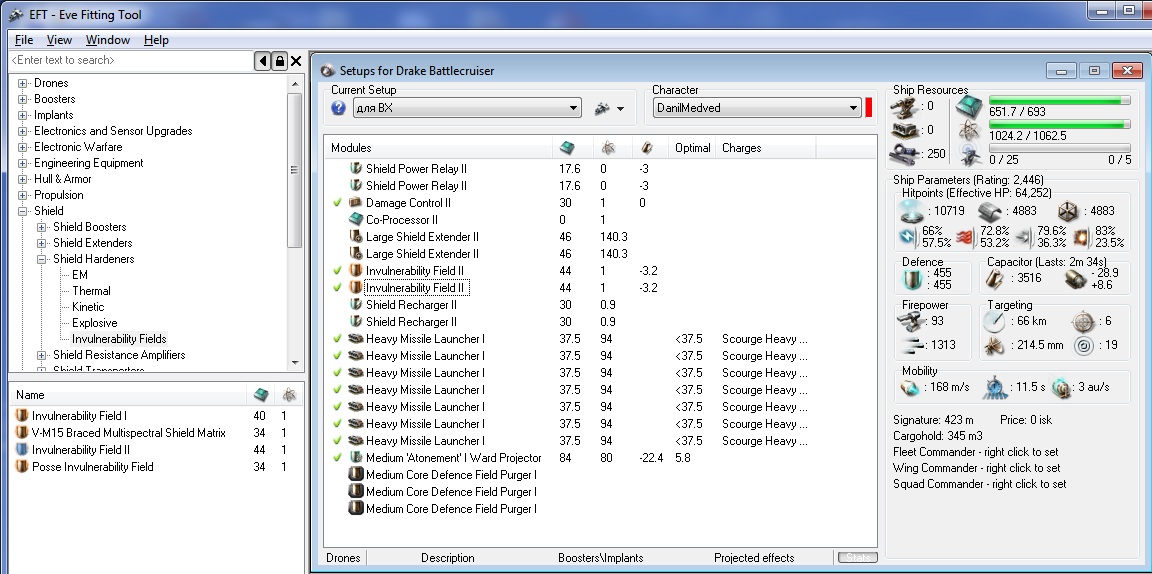Toggle the fifth Heavy Missile Launcher I checkmark

click(x=337, y=406)
